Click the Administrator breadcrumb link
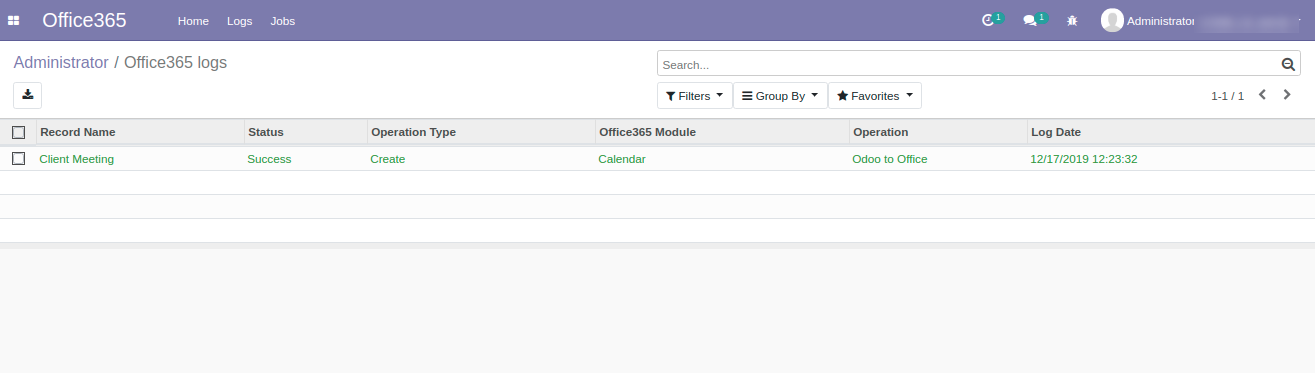This screenshot has height=373, width=1315. point(61,62)
